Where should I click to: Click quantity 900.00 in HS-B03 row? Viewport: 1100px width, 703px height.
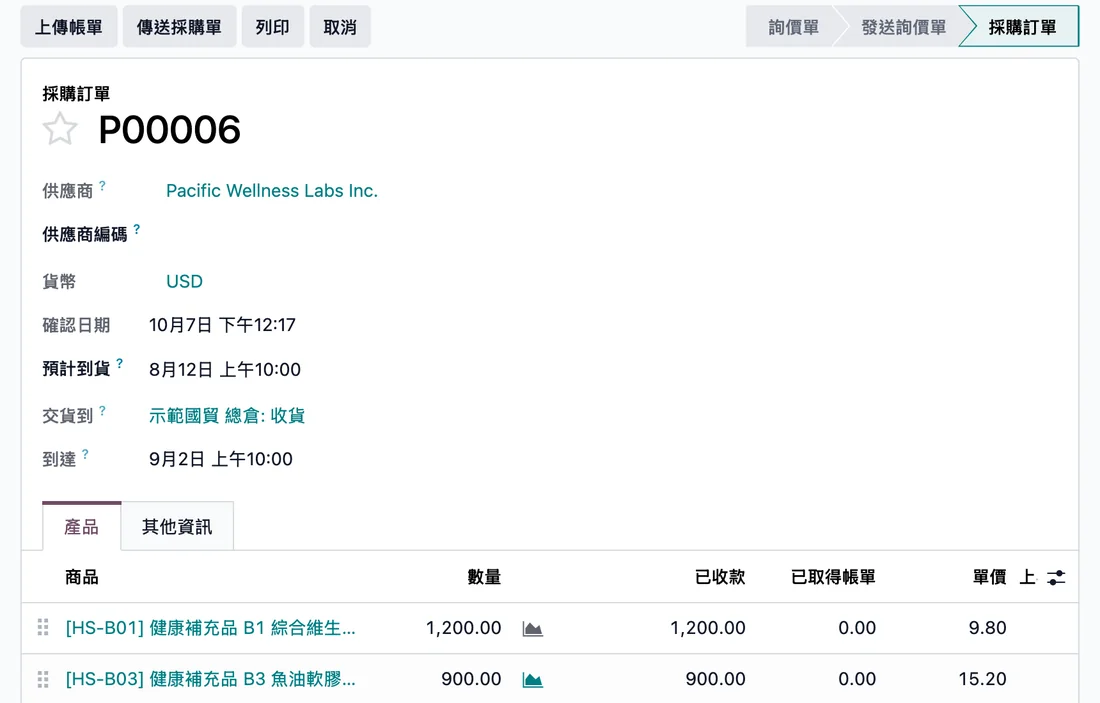point(471,679)
